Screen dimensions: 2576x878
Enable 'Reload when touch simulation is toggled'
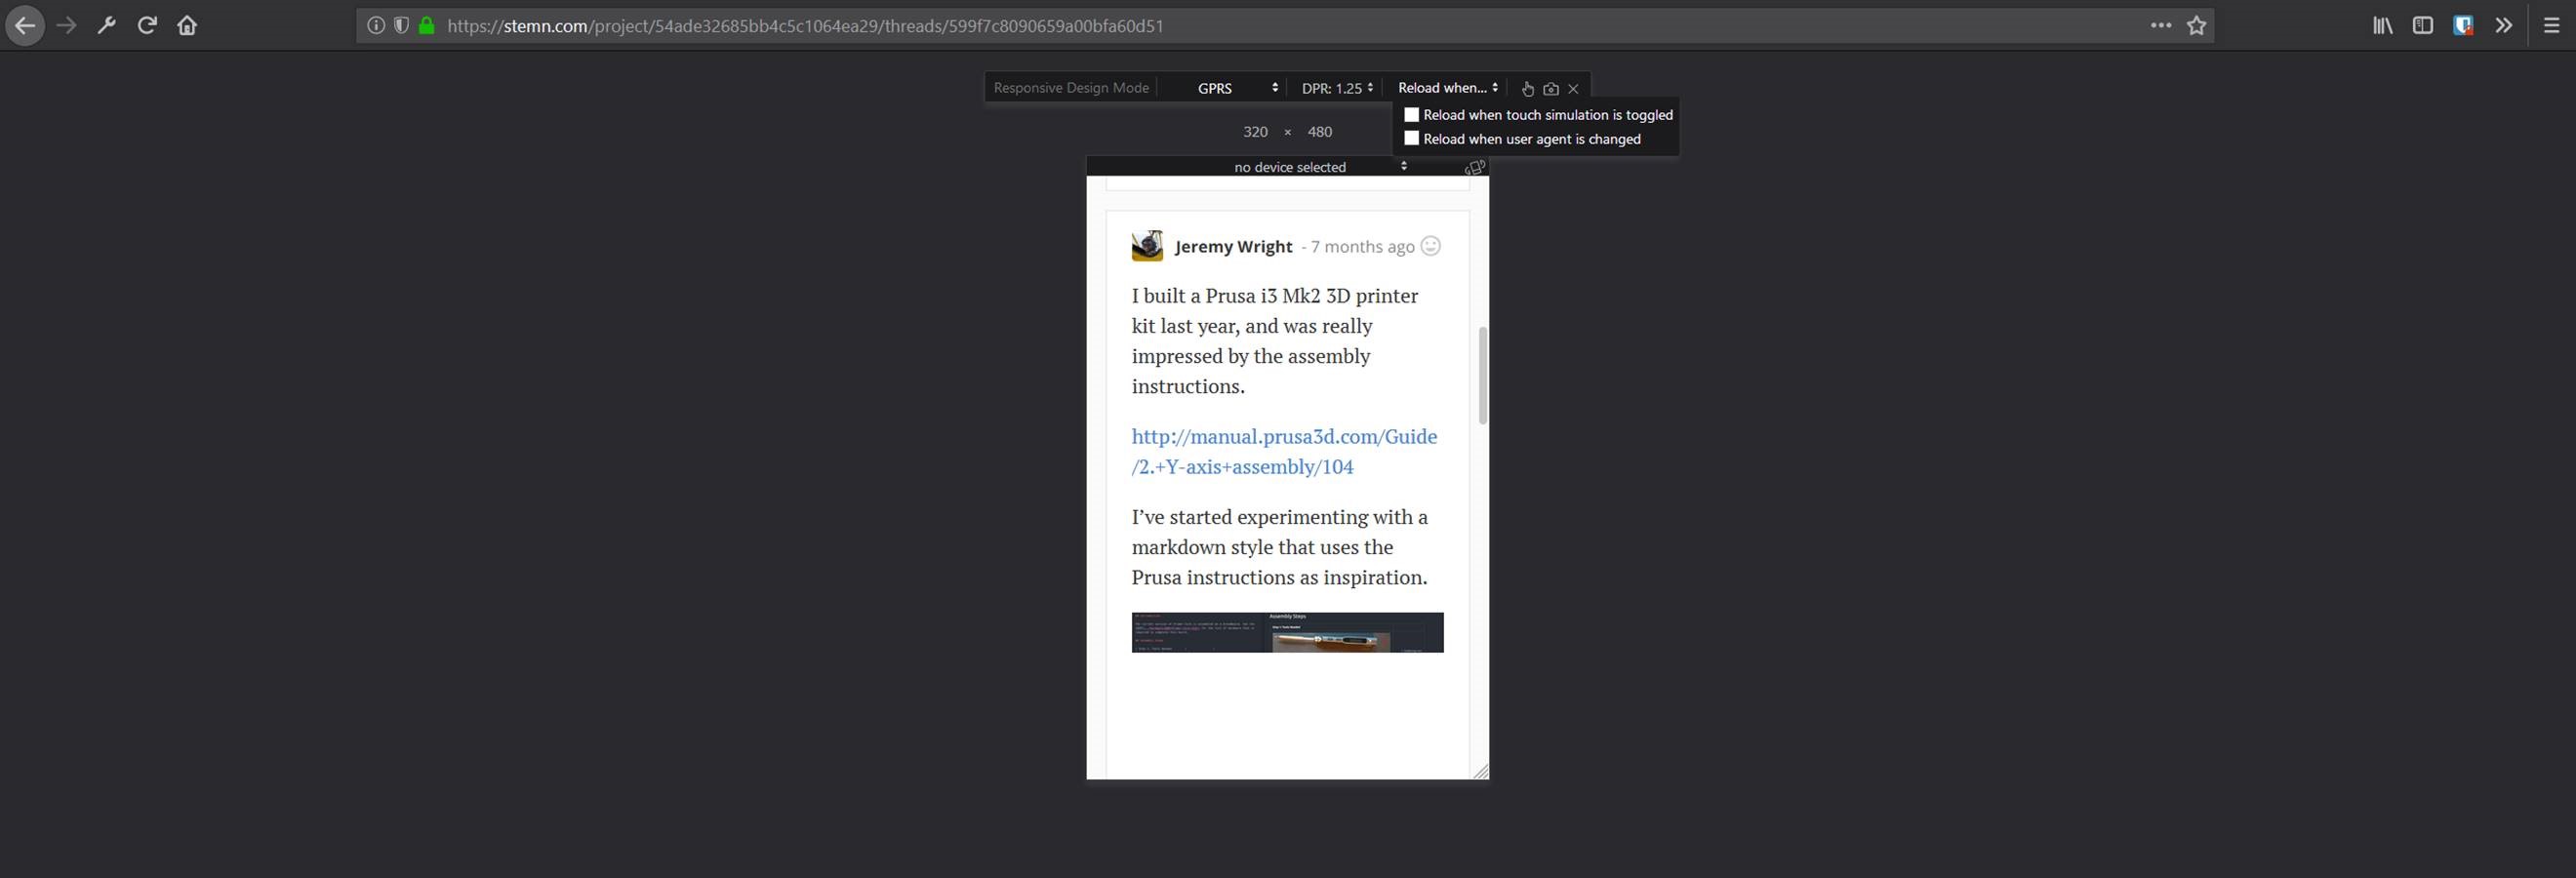click(1411, 114)
